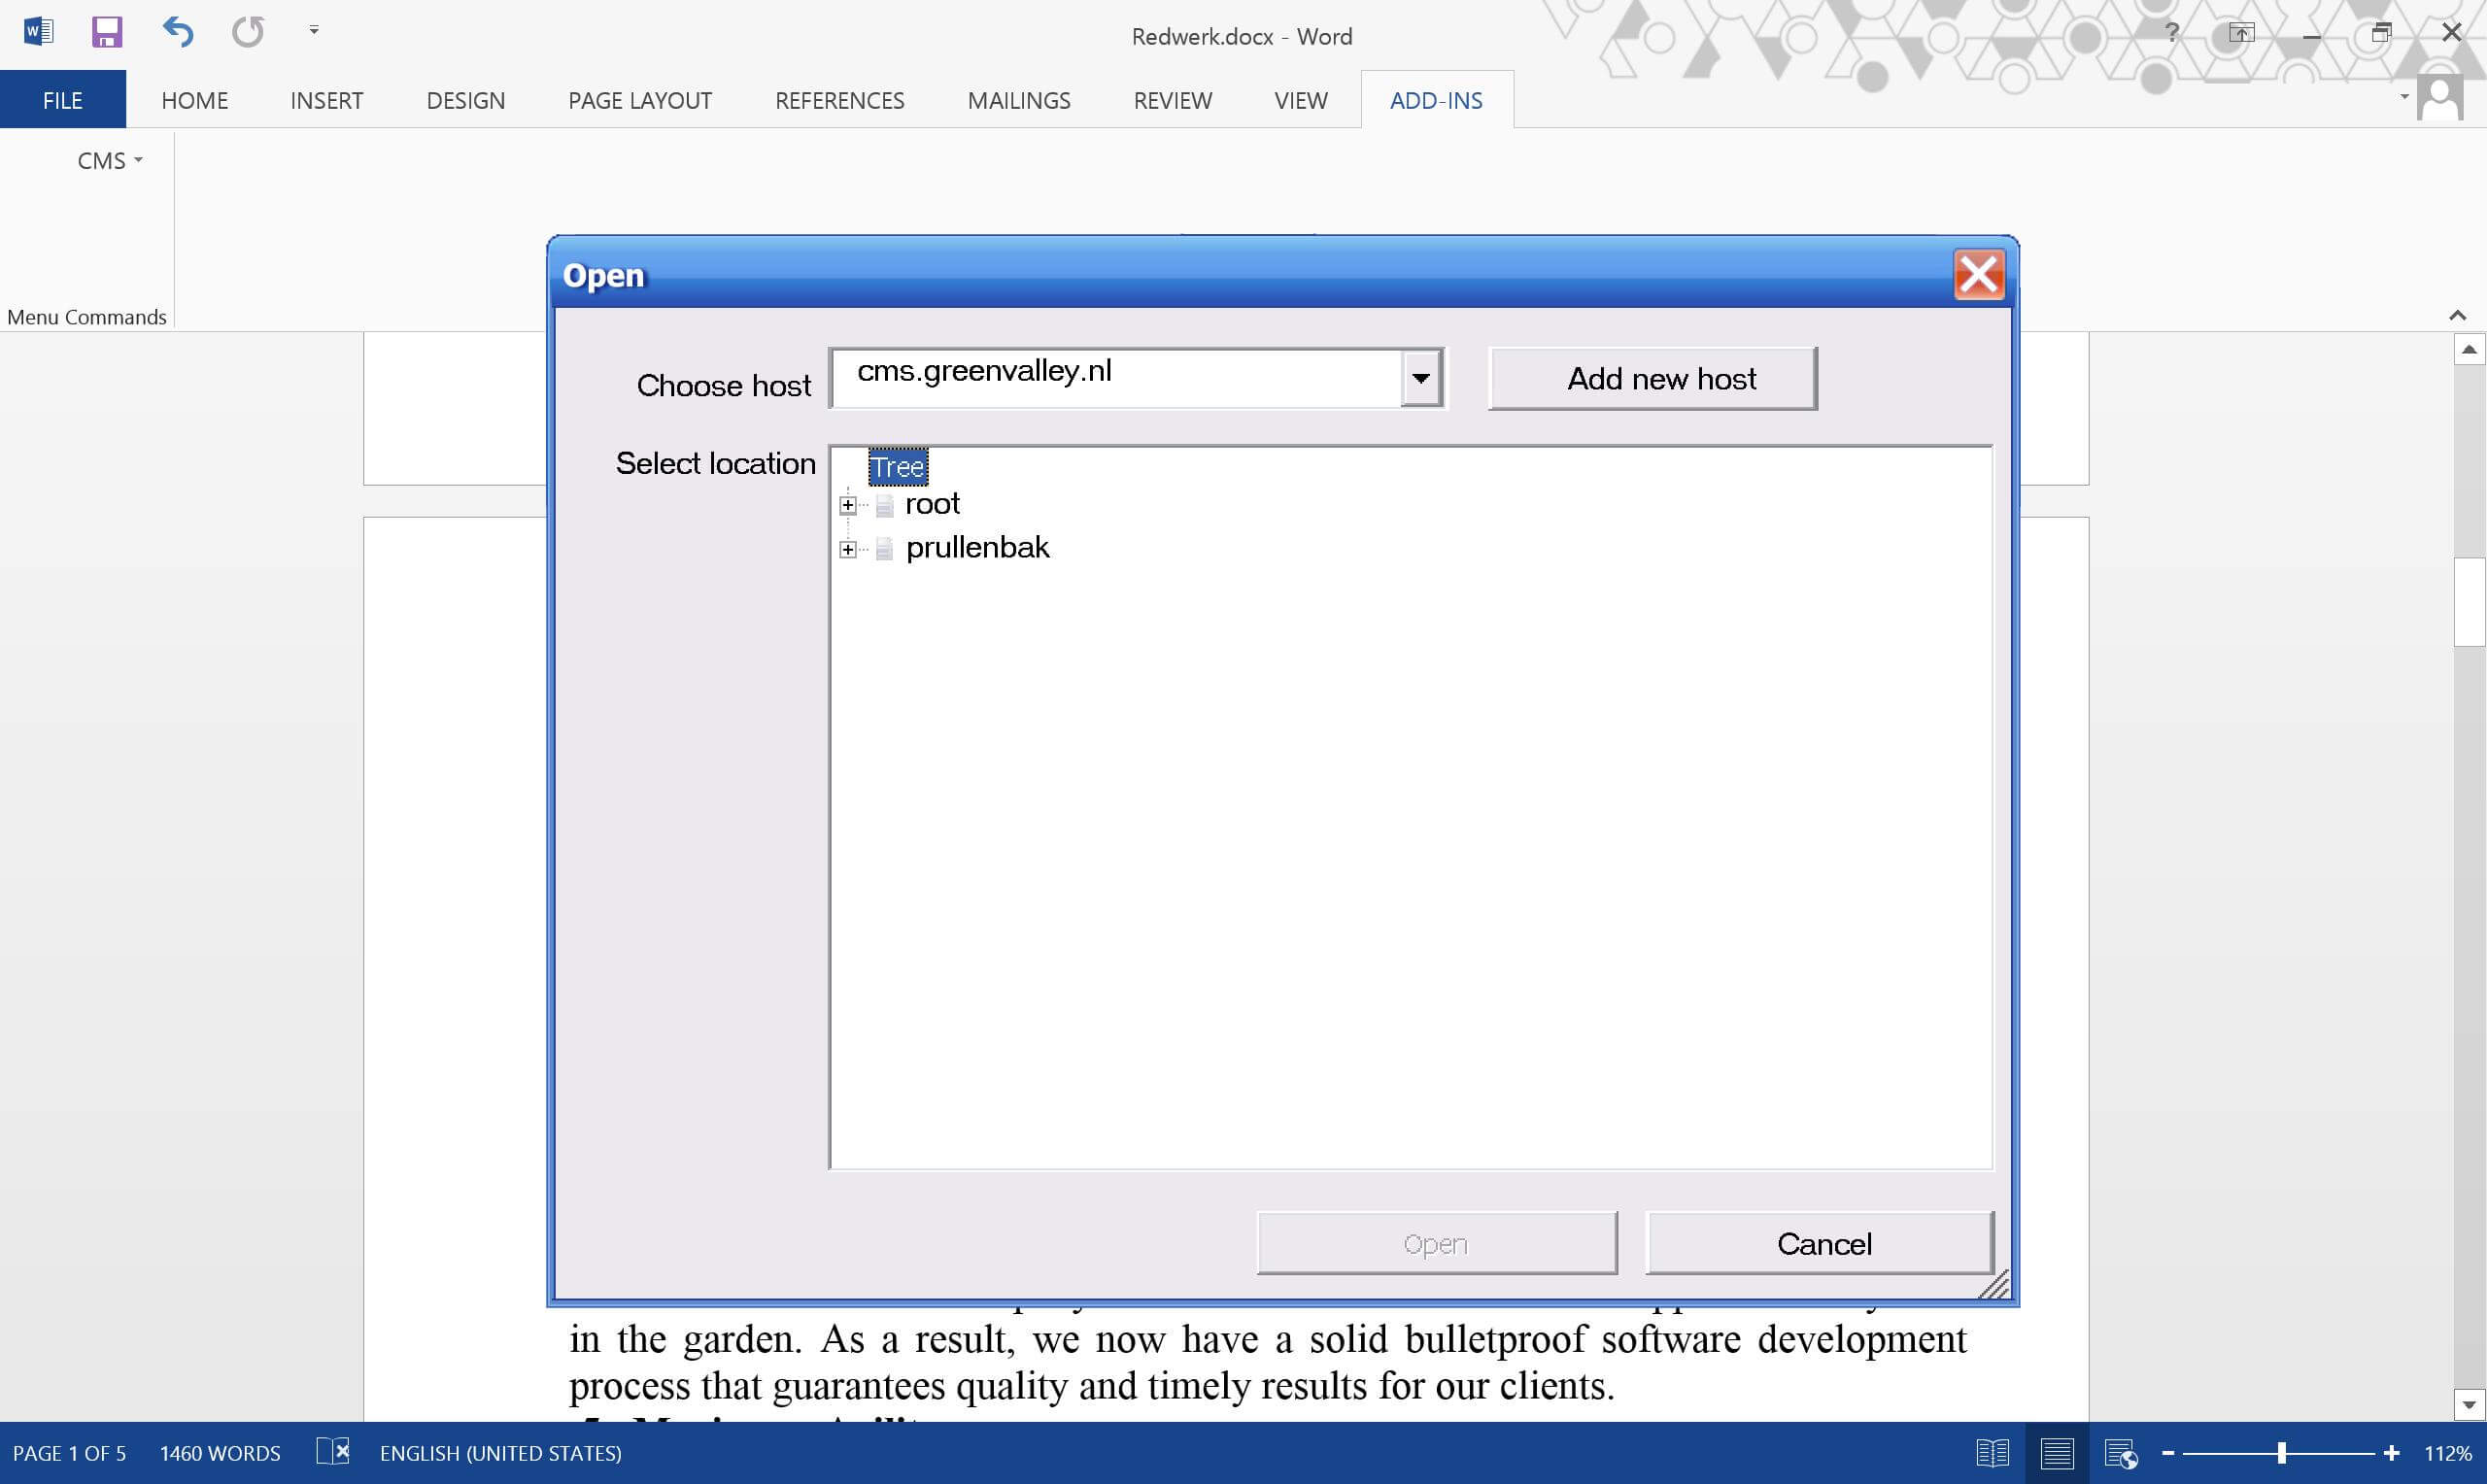This screenshot has width=2487, height=1484.
Task: Expand the prullenbak tree node
Action: pos(848,549)
